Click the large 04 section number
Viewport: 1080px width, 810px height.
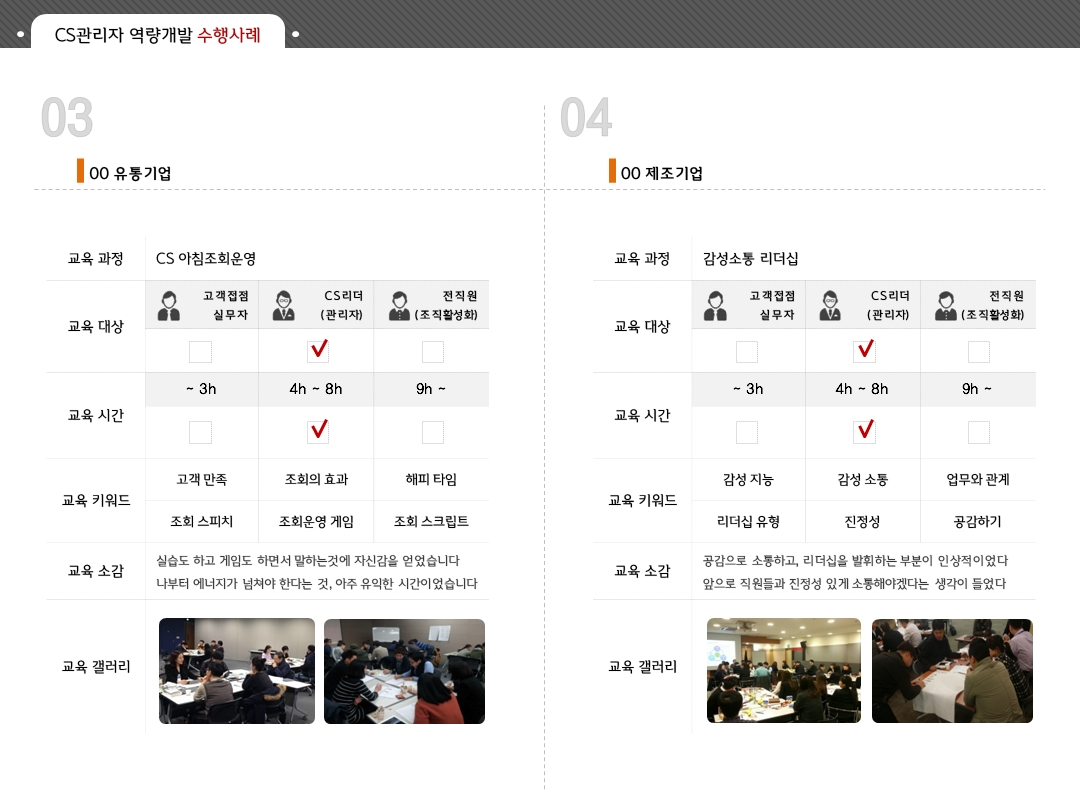[586, 118]
